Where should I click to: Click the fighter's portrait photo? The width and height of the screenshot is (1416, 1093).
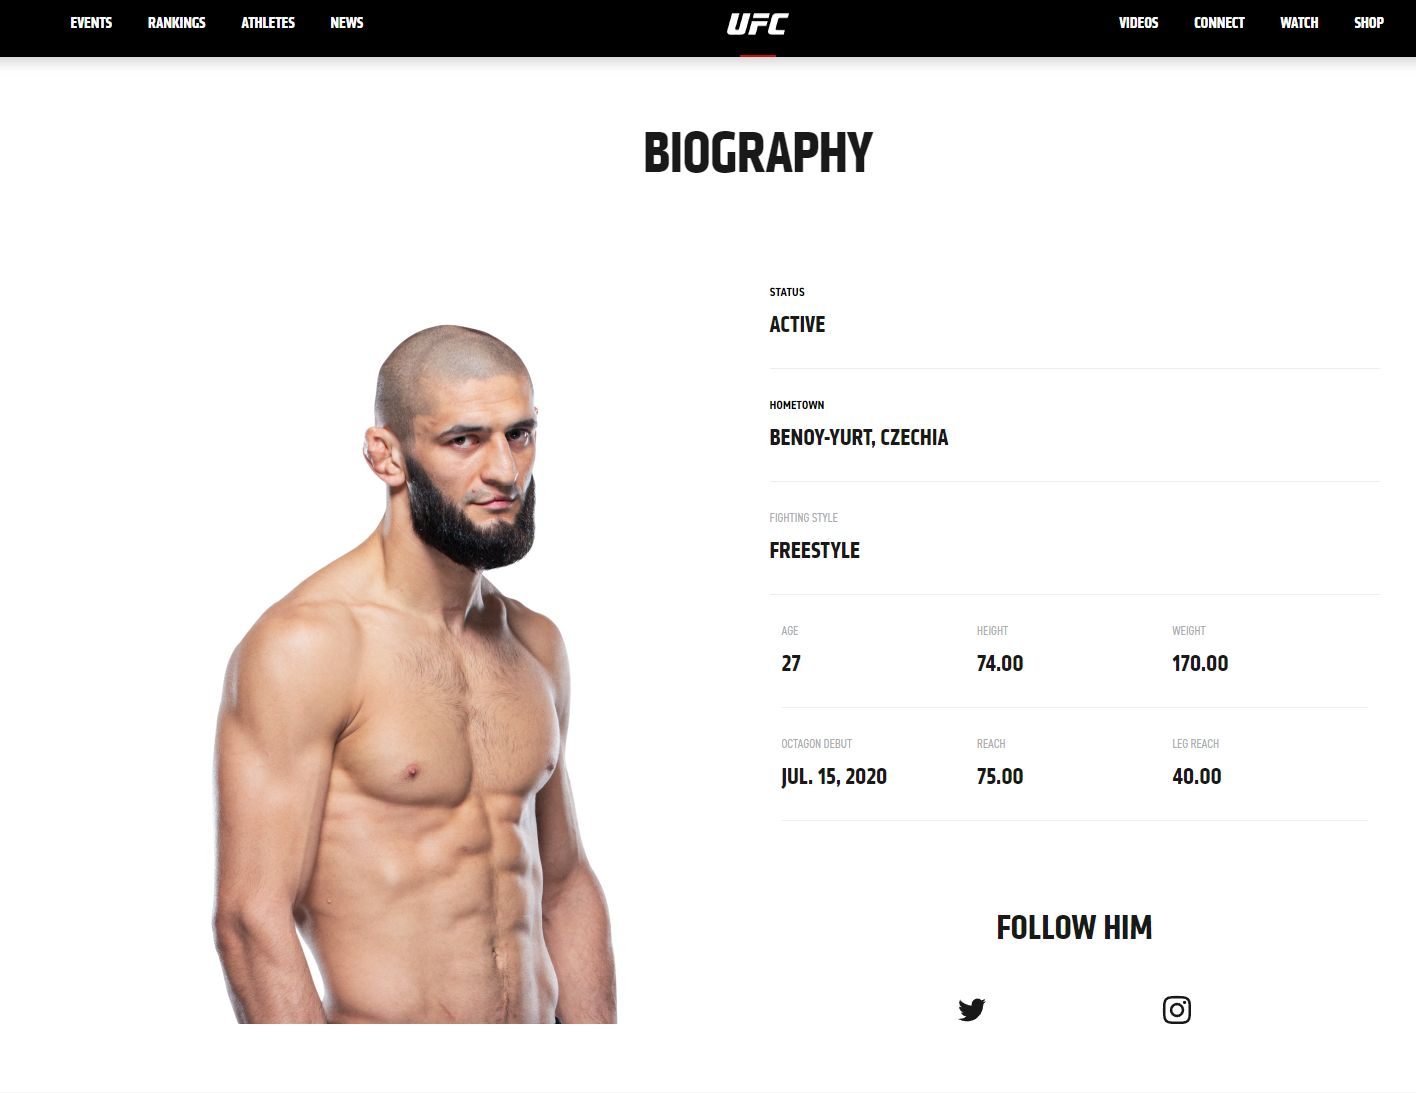tap(415, 674)
